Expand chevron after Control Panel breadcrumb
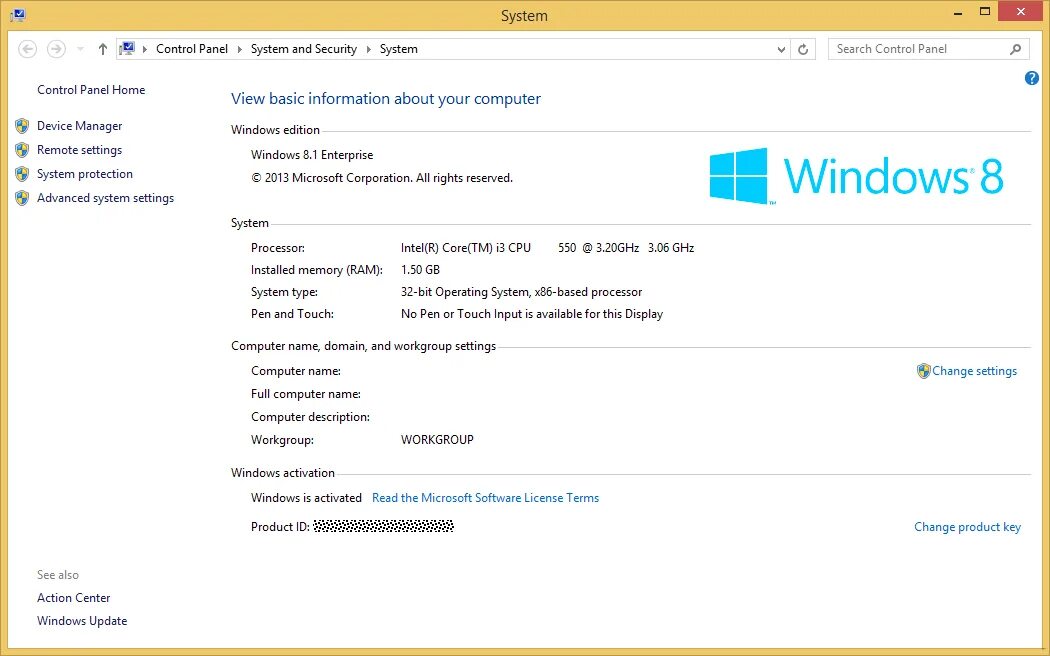1050x656 pixels. [240, 49]
